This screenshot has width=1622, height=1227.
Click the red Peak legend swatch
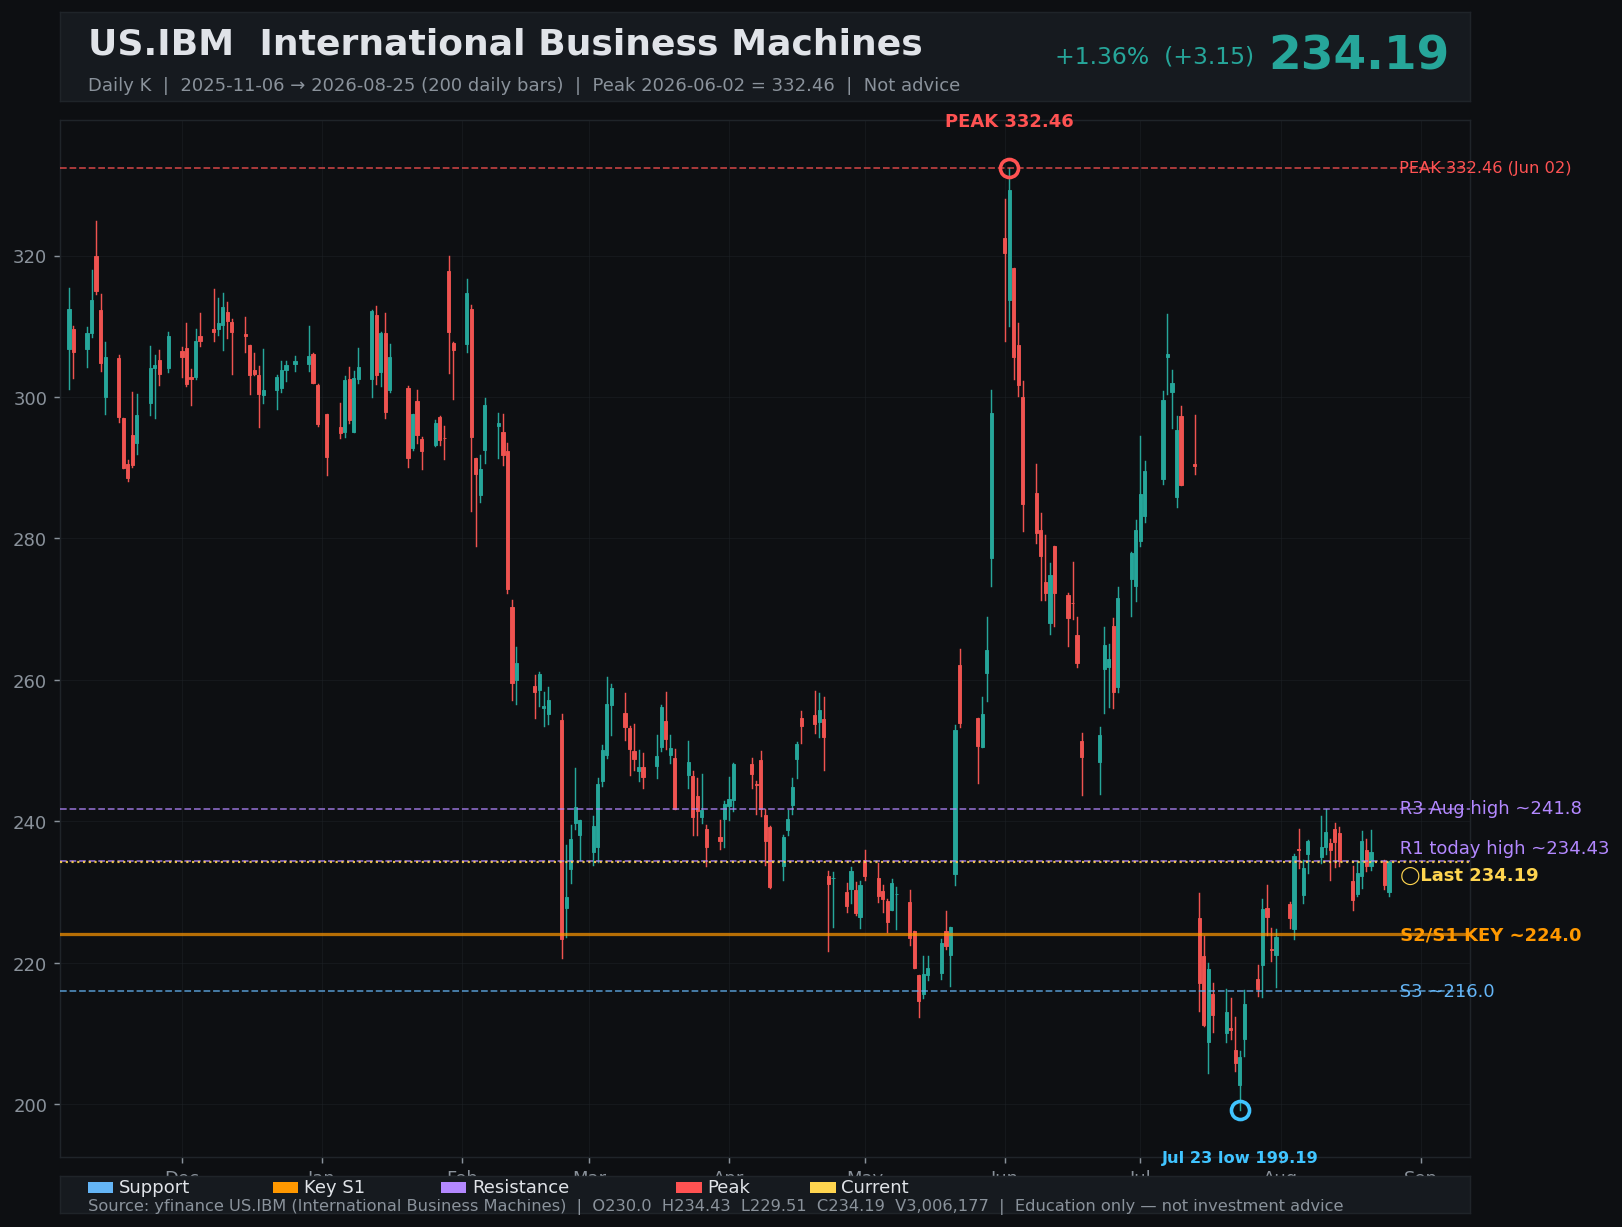[688, 1187]
